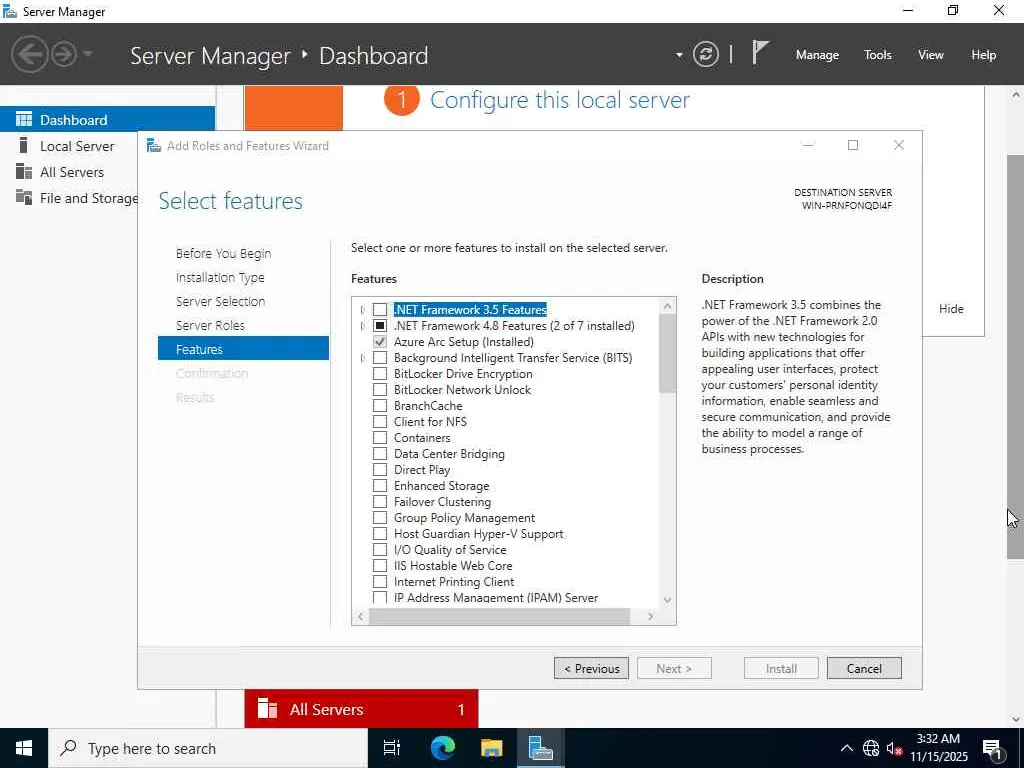Screen dimensions: 1024x768
Task: Click the Local Server sidebar icon
Action: pos(24,145)
